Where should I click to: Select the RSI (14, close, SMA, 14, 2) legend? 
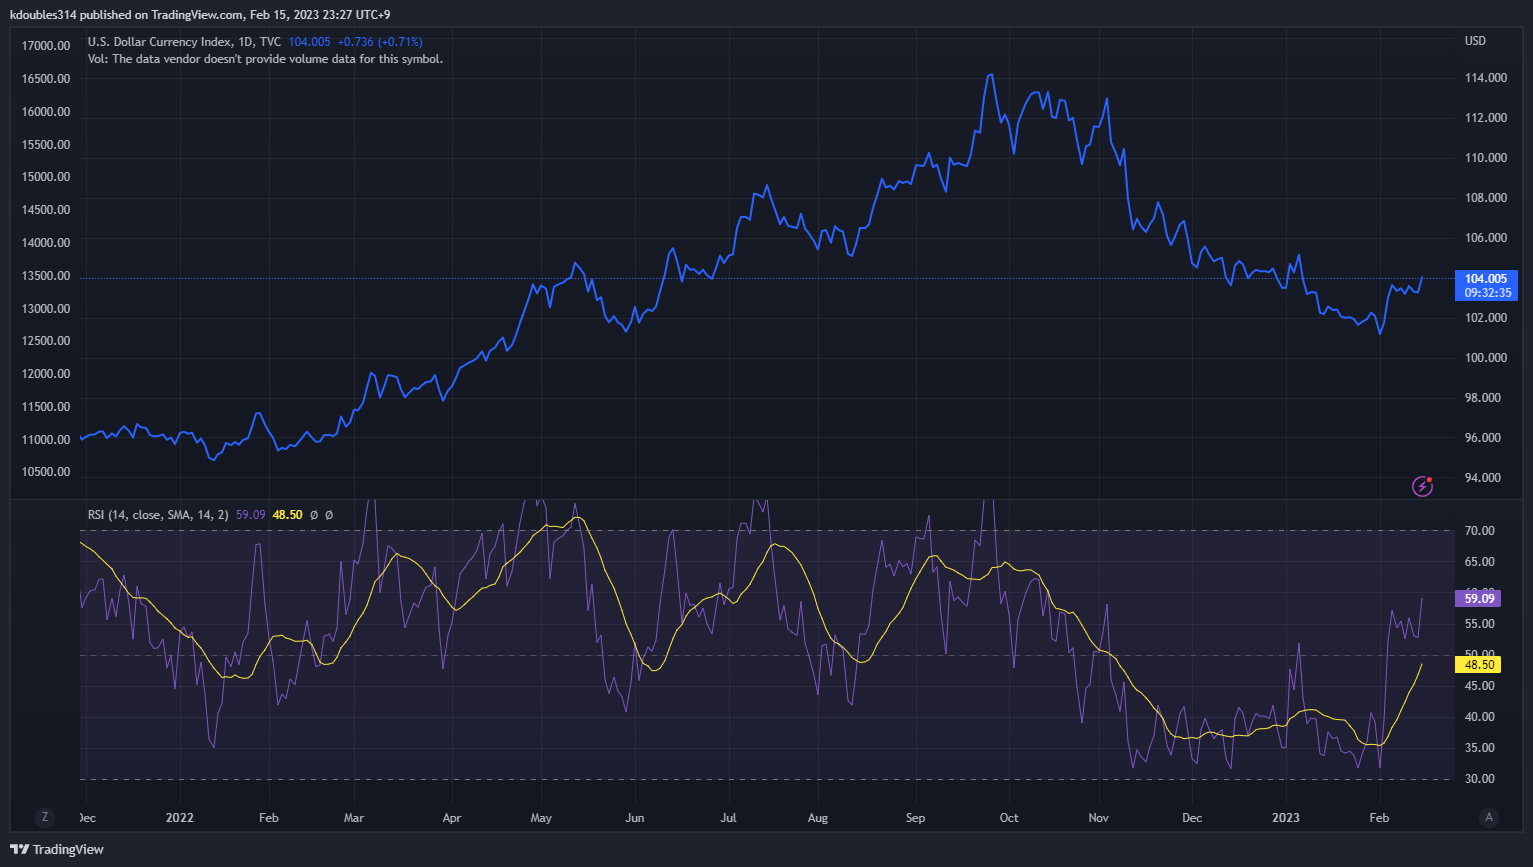tap(158, 515)
